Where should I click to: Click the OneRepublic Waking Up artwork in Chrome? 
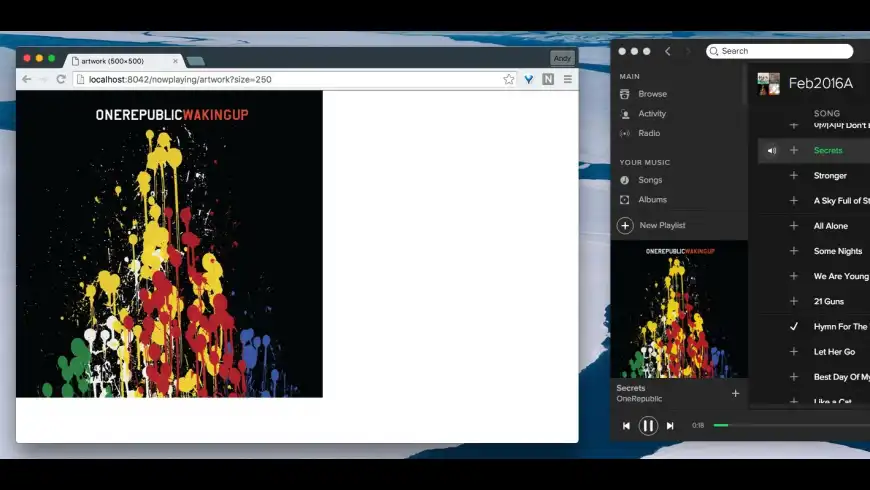tap(169, 244)
